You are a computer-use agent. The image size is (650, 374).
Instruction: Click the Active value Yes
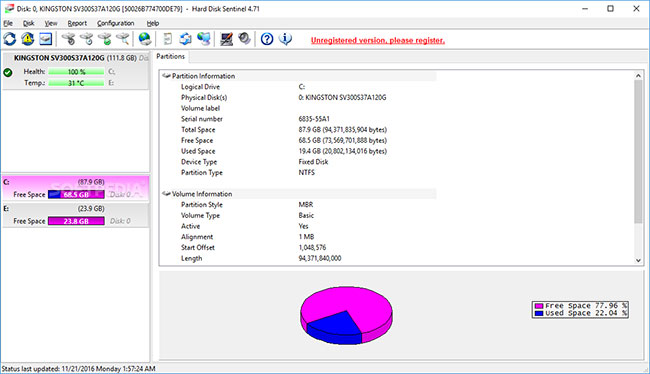tap(303, 226)
